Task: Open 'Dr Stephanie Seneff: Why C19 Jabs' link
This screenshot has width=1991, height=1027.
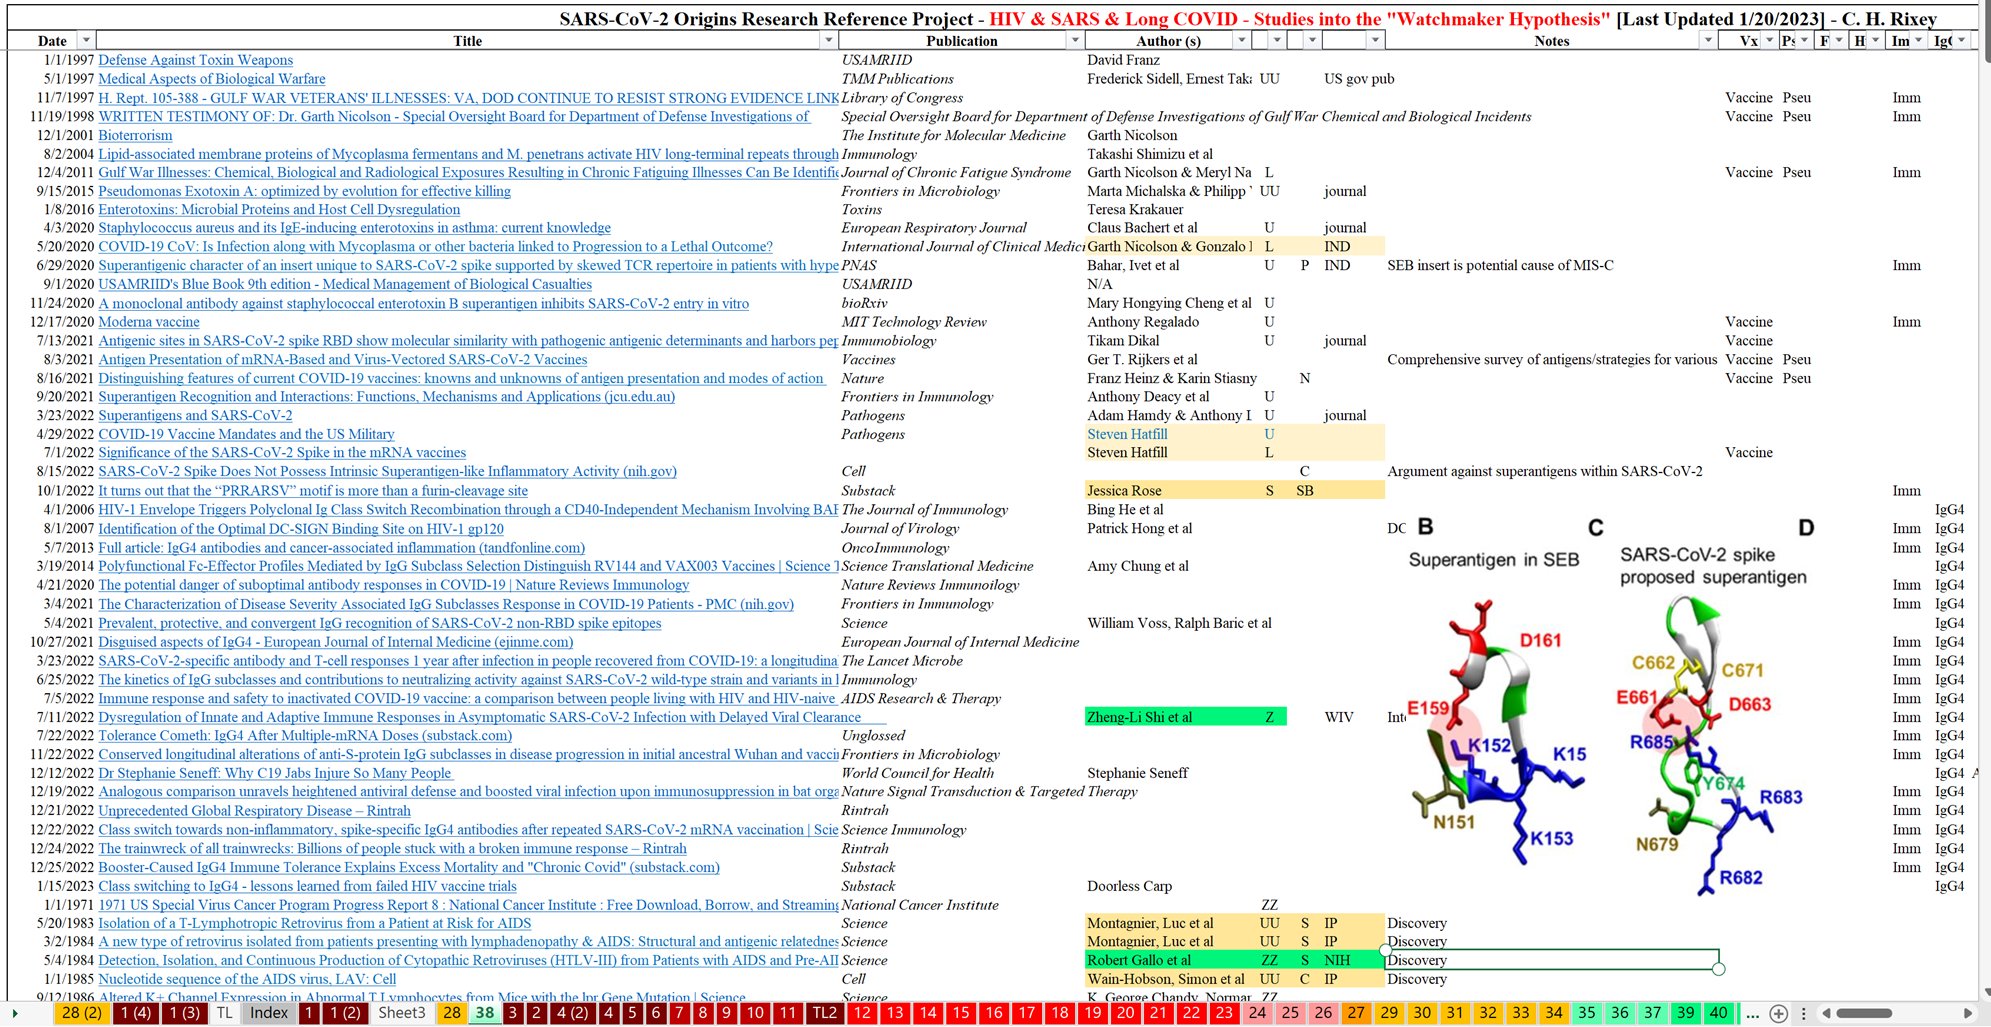Action: coord(275,773)
